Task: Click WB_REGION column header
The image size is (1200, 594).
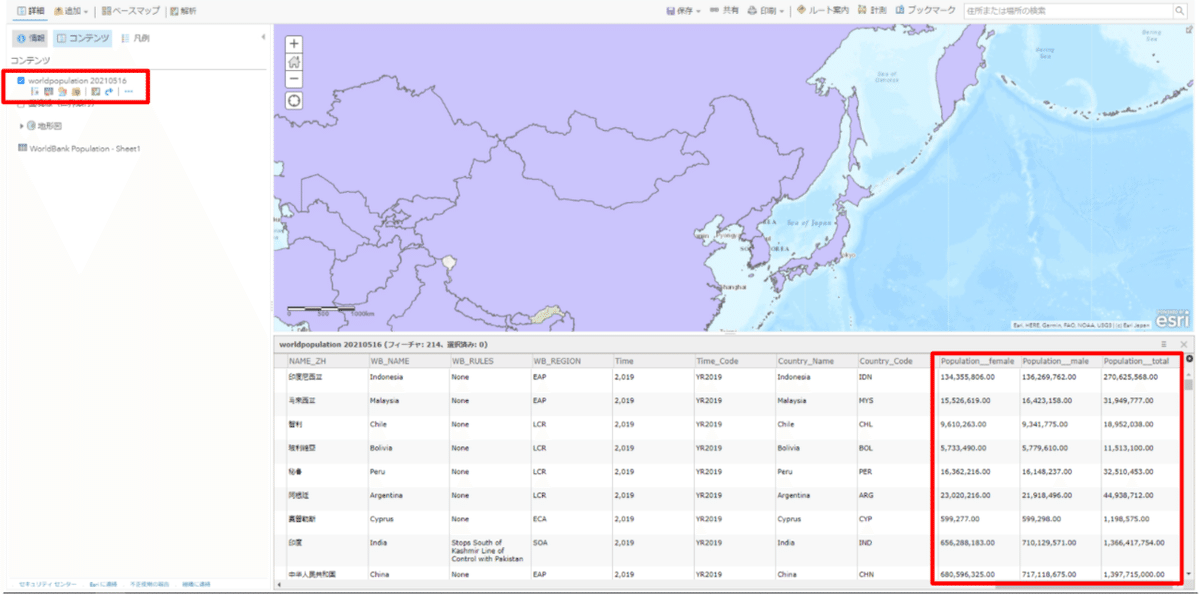Action: [x=571, y=360]
